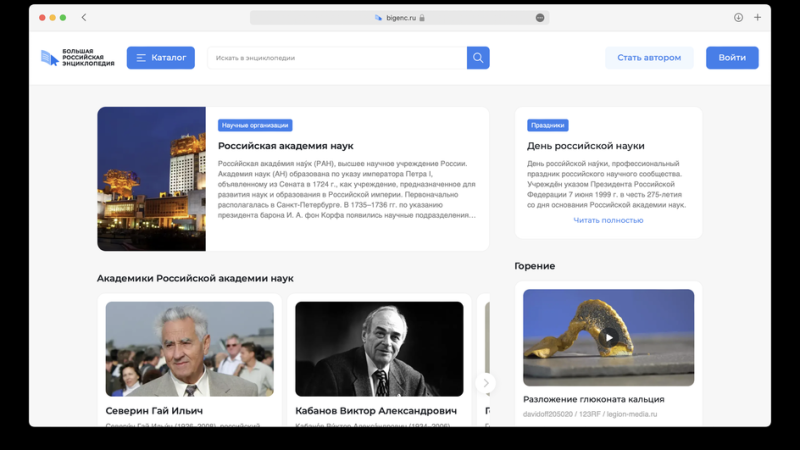Select the Праздники tag
Screen dimensions: 800x450
coord(547,126)
